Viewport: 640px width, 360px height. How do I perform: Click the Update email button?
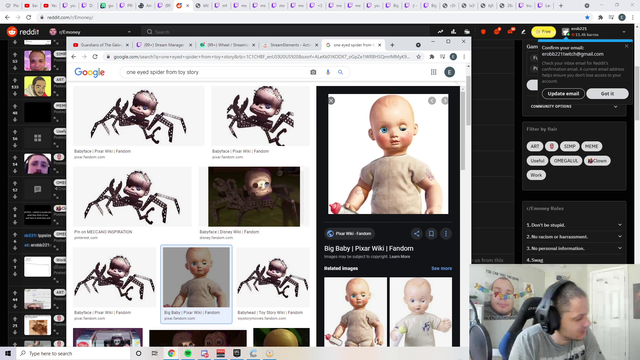click(563, 93)
